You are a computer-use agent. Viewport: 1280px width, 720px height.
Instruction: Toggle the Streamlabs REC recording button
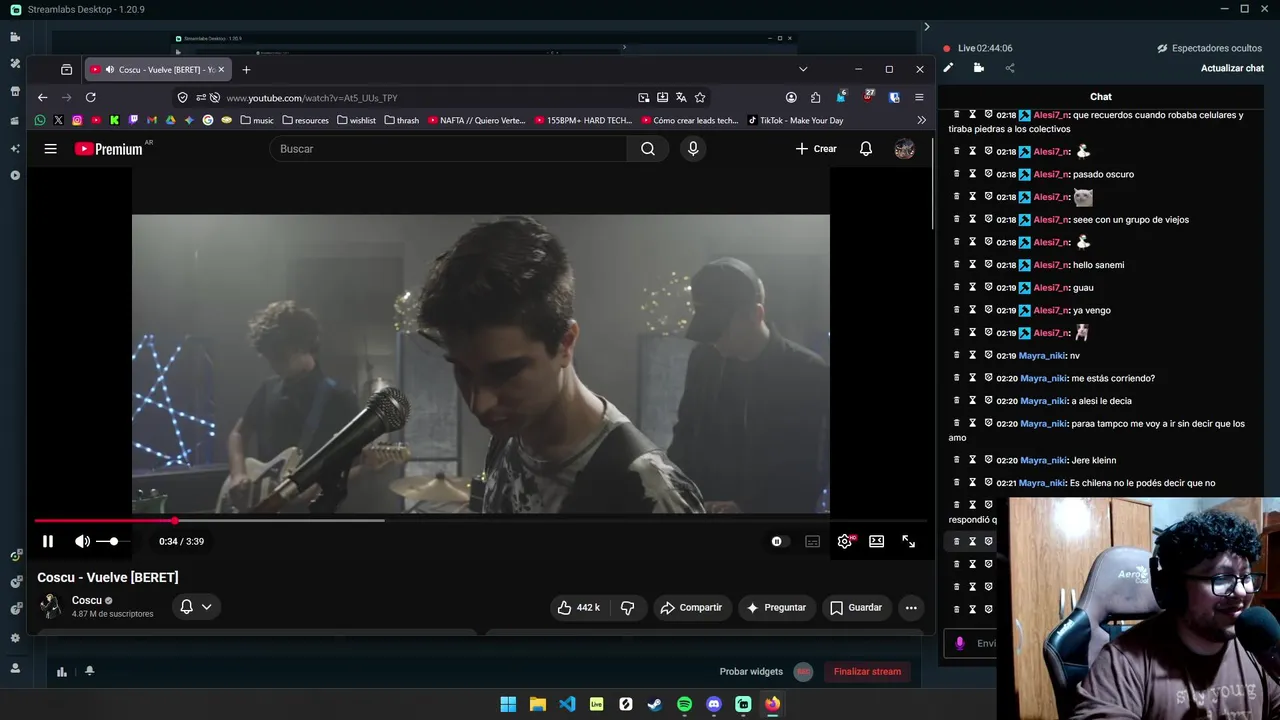pos(803,672)
